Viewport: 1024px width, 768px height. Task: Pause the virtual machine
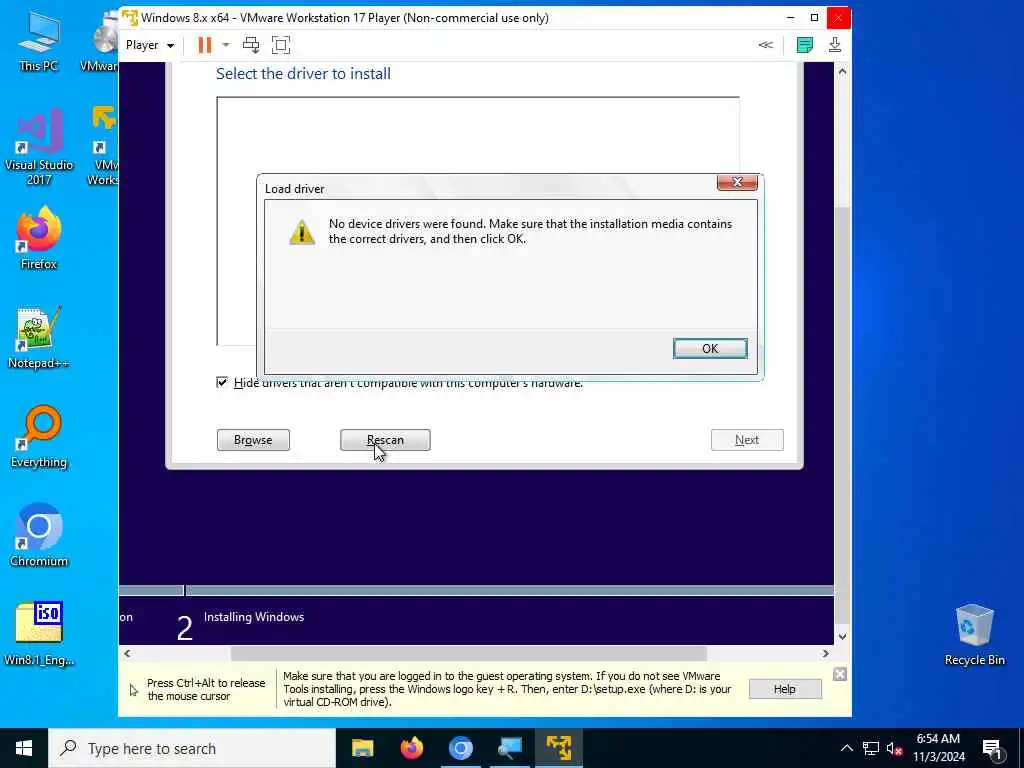click(204, 45)
